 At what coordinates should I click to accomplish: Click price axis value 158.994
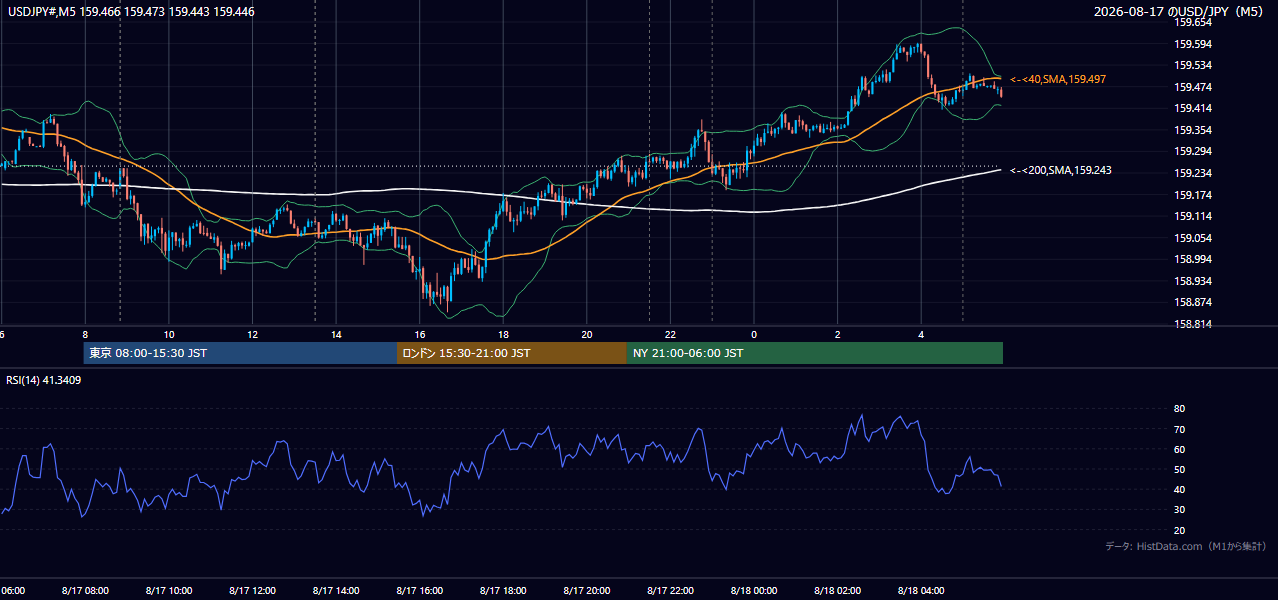[x=1193, y=259]
